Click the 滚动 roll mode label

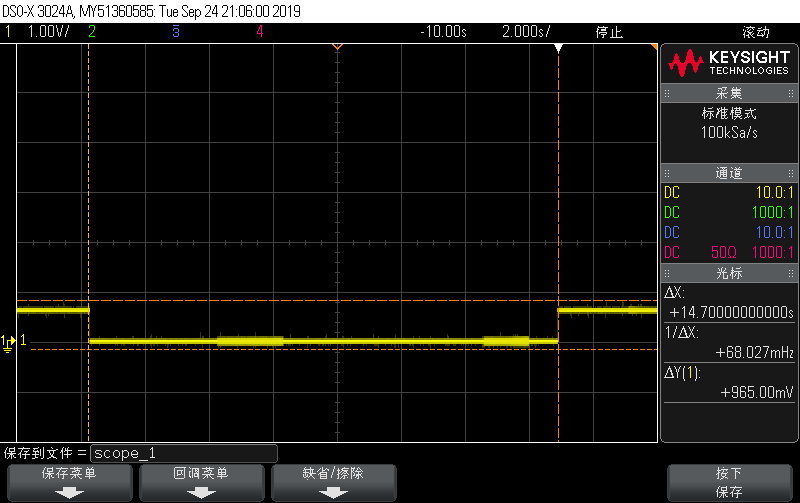tap(756, 32)
